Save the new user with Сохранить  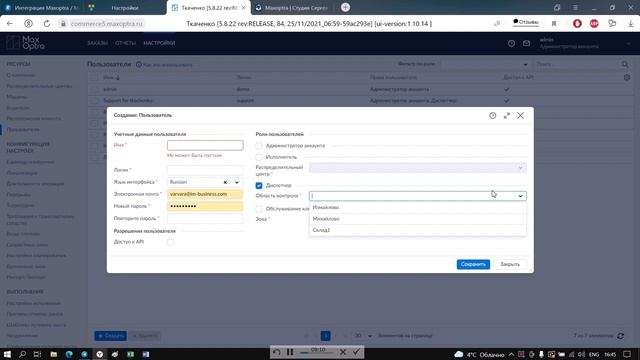(x=473, y=264)
